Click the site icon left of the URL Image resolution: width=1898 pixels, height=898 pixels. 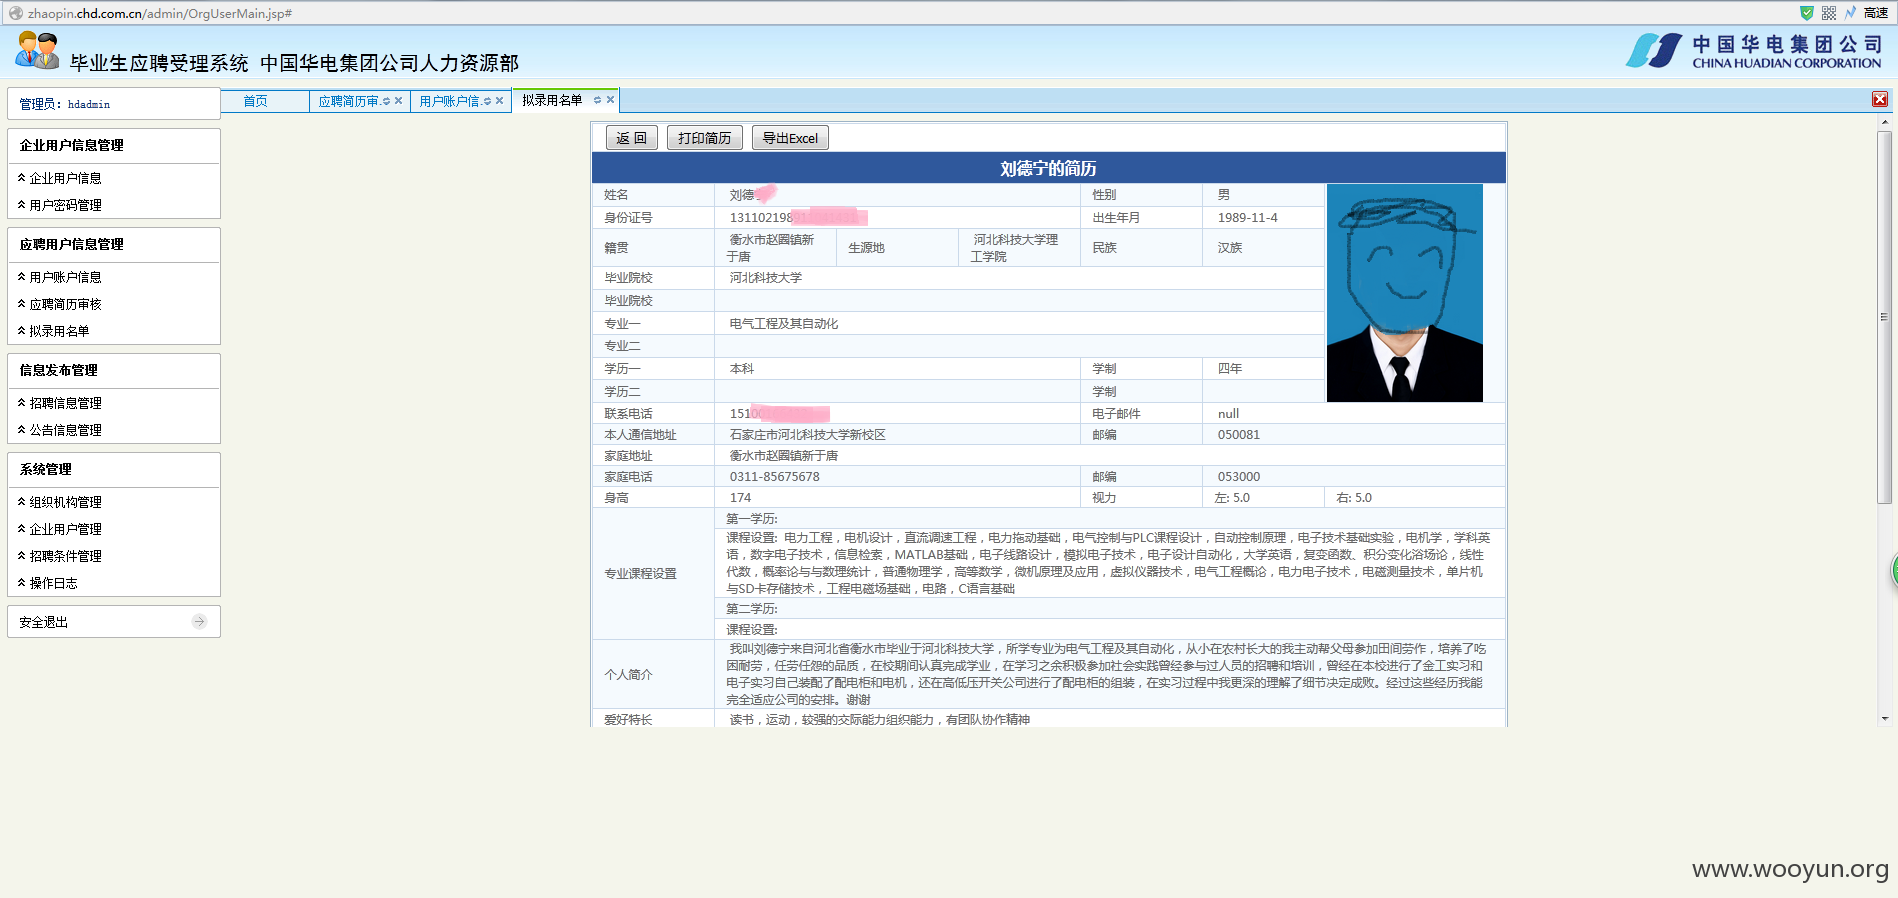[15, 13]
